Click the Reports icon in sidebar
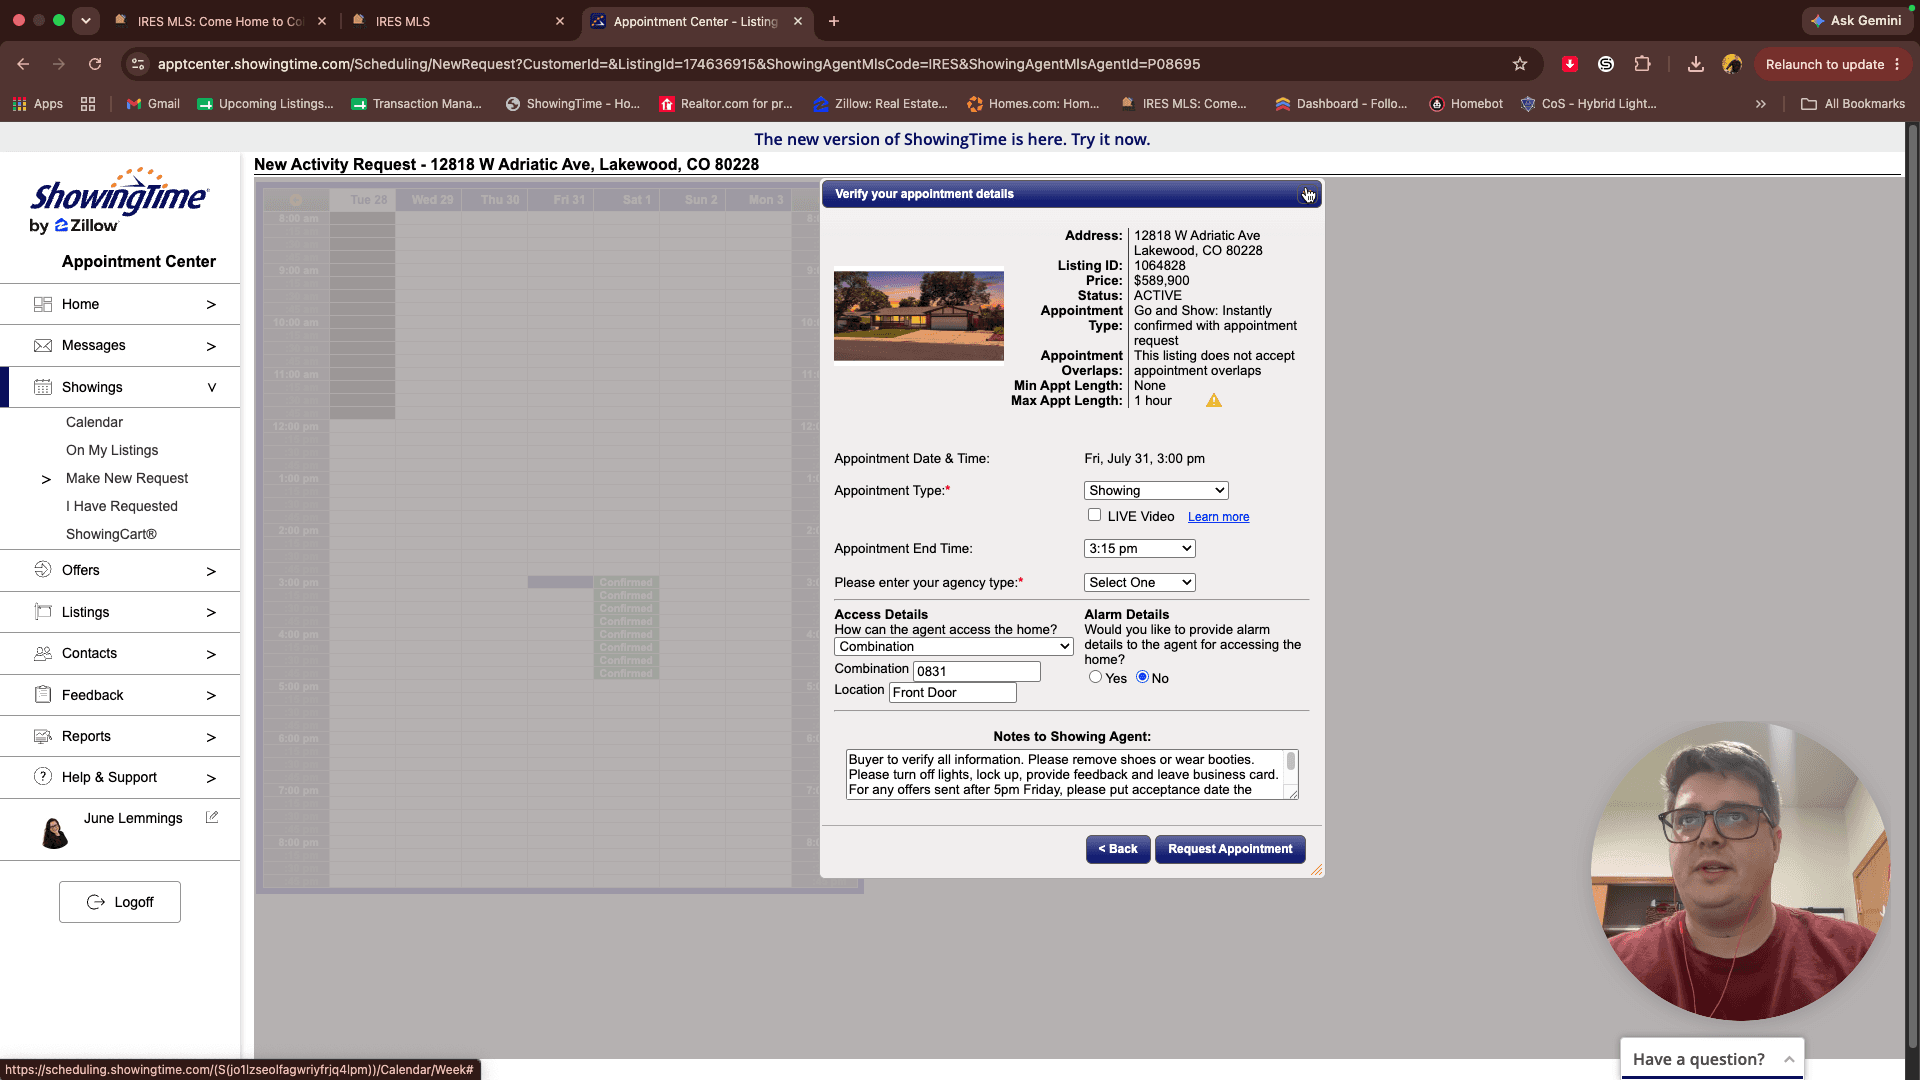The width and height of the screenshot is (1920, 1080). 43,736
